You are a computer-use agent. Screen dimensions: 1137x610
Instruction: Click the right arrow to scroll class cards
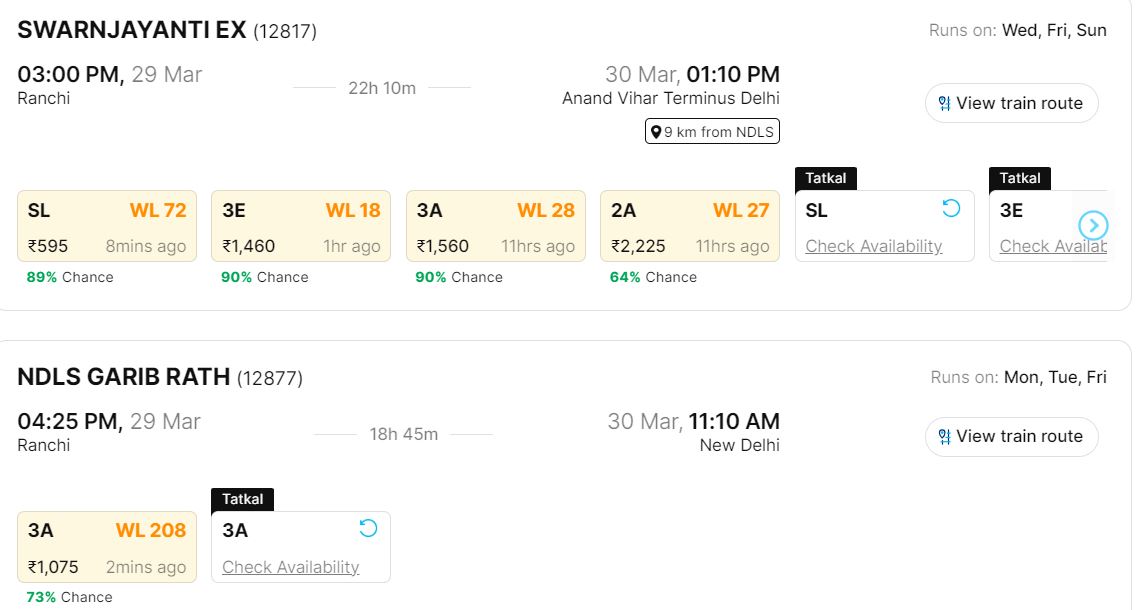point(1093,225)
